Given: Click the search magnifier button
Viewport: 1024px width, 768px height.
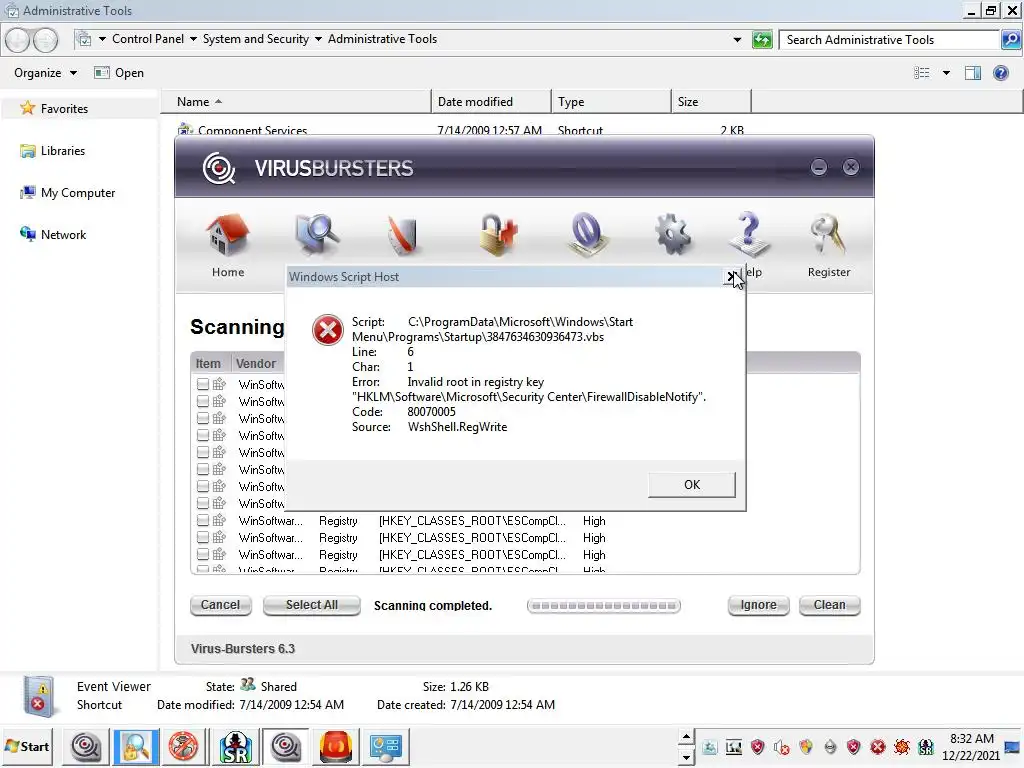Looking at the screenshot, I should pyautogui.click(x=1010, y=40).
